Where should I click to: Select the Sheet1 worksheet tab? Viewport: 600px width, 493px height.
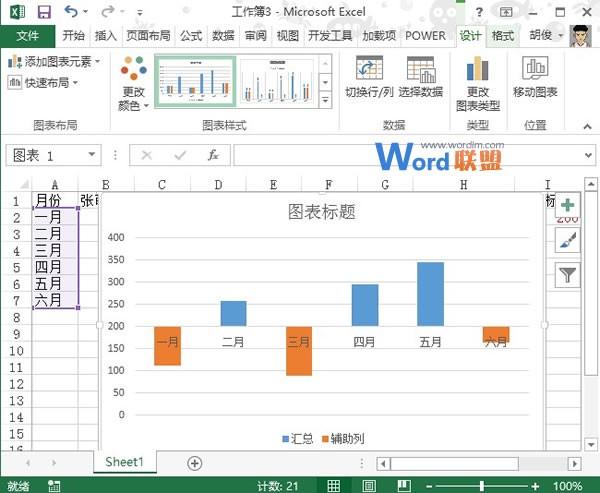pos(124,462)
